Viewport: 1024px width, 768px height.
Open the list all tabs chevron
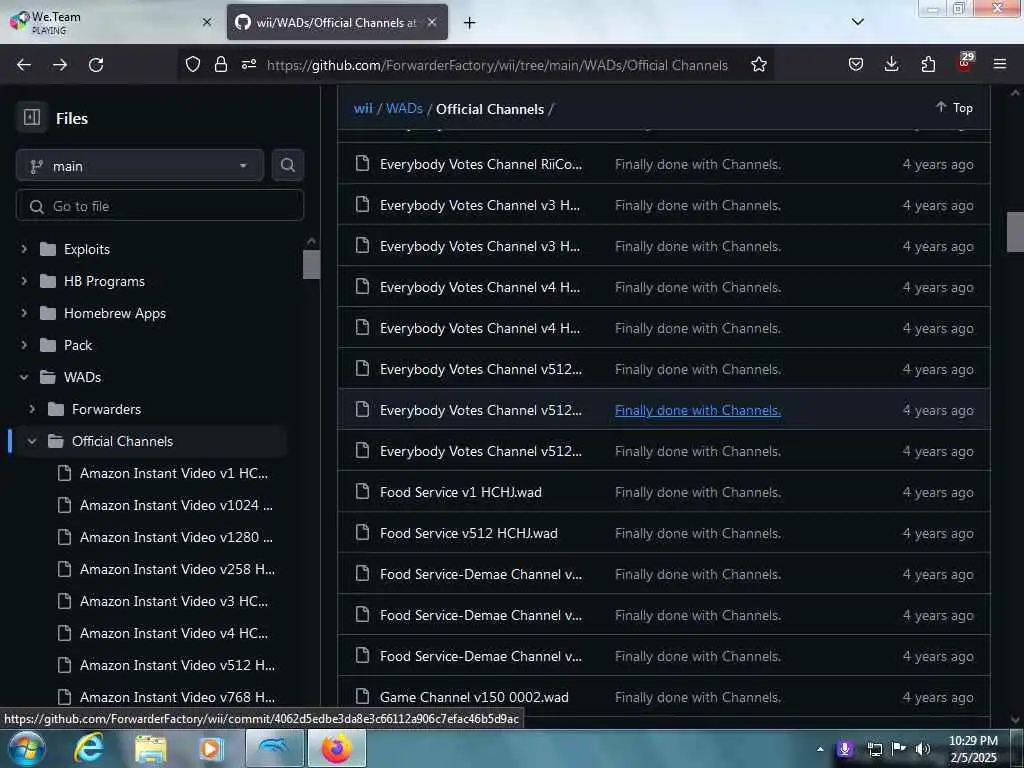[x=857, y=22]
